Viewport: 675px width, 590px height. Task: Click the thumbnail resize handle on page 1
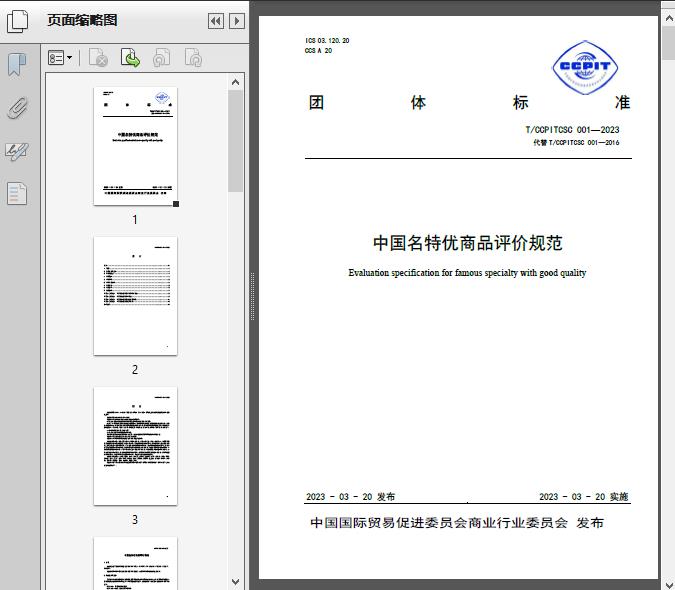click(176, 204)
